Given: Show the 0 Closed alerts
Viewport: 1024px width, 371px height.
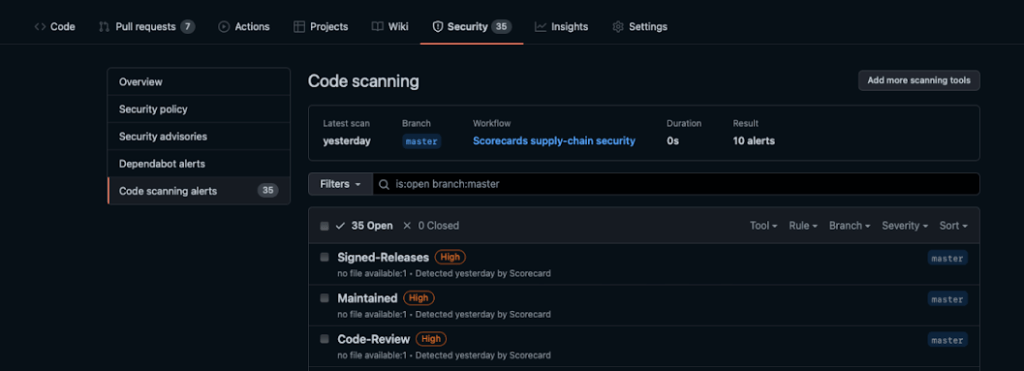Looking at the screenshot, I should click(x=431, y=225).
